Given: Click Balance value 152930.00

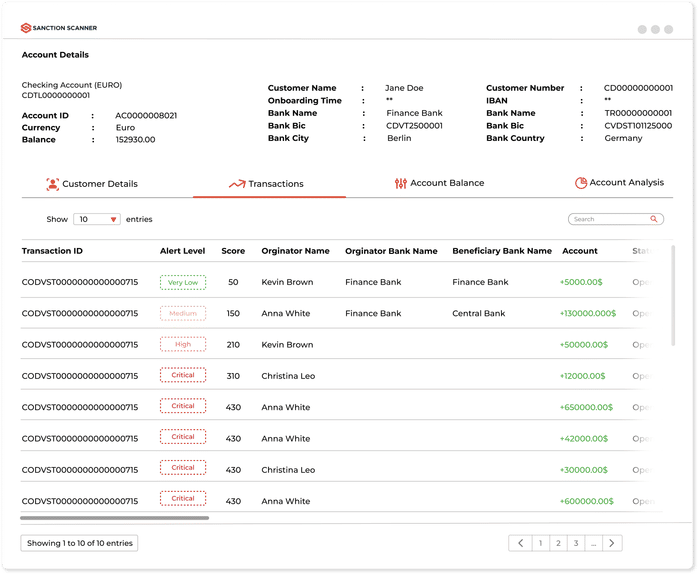Looking at the screenshot, I should click(135, 140).
